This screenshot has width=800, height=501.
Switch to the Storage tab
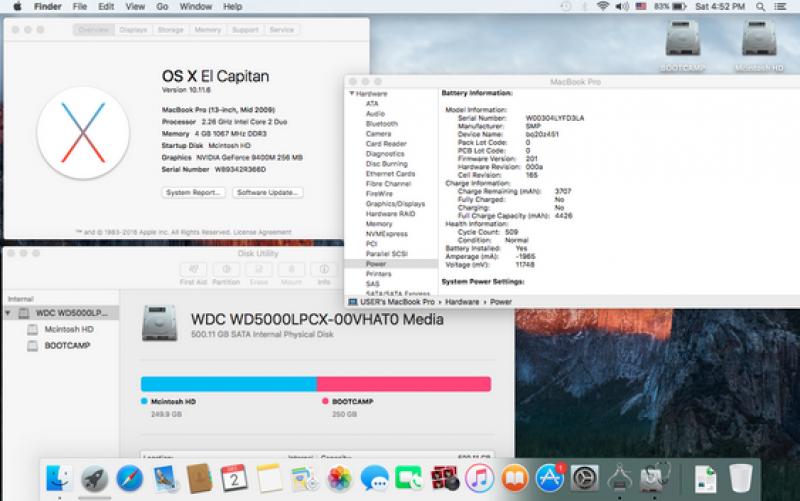click(x=170, y=30)
